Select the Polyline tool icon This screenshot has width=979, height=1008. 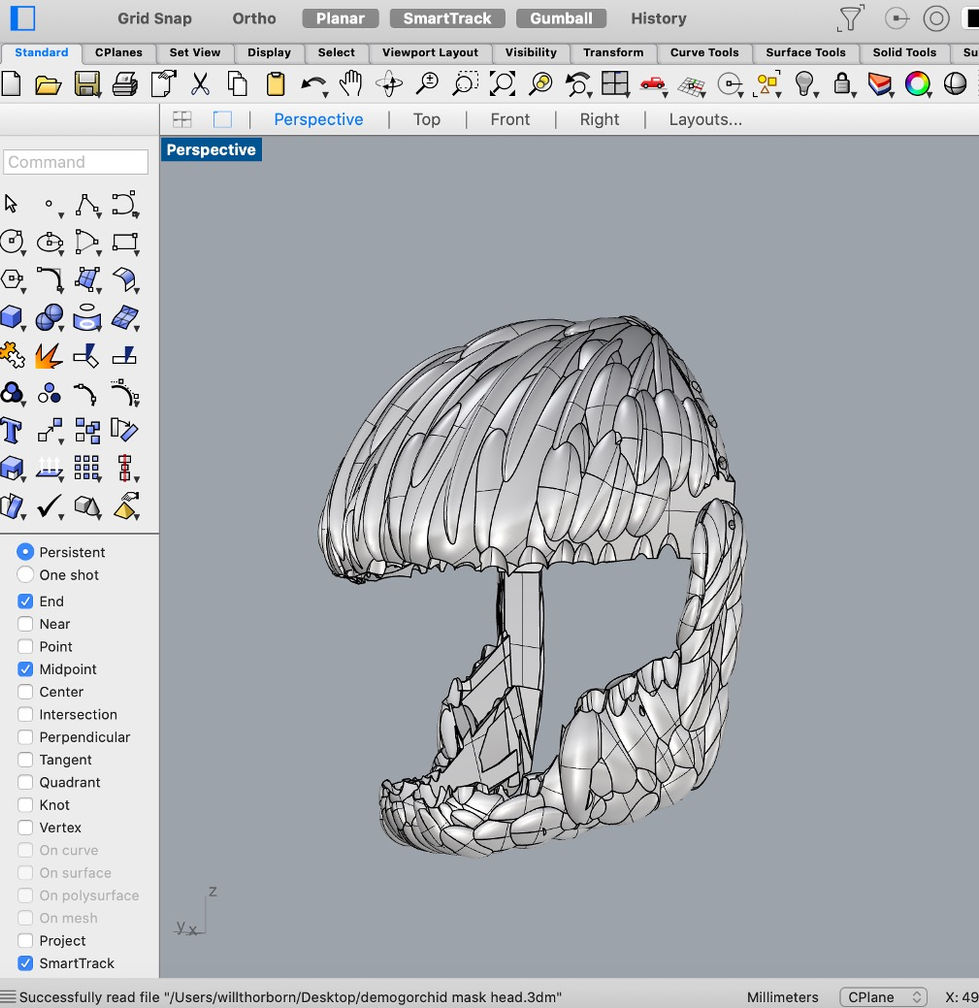click(x=87, y=204)
